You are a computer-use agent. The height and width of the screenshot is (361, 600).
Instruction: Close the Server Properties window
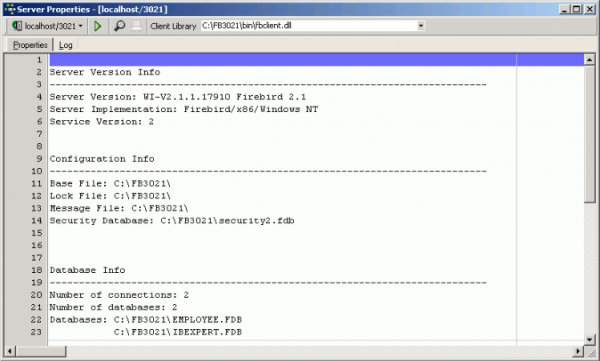coord(590,9)
